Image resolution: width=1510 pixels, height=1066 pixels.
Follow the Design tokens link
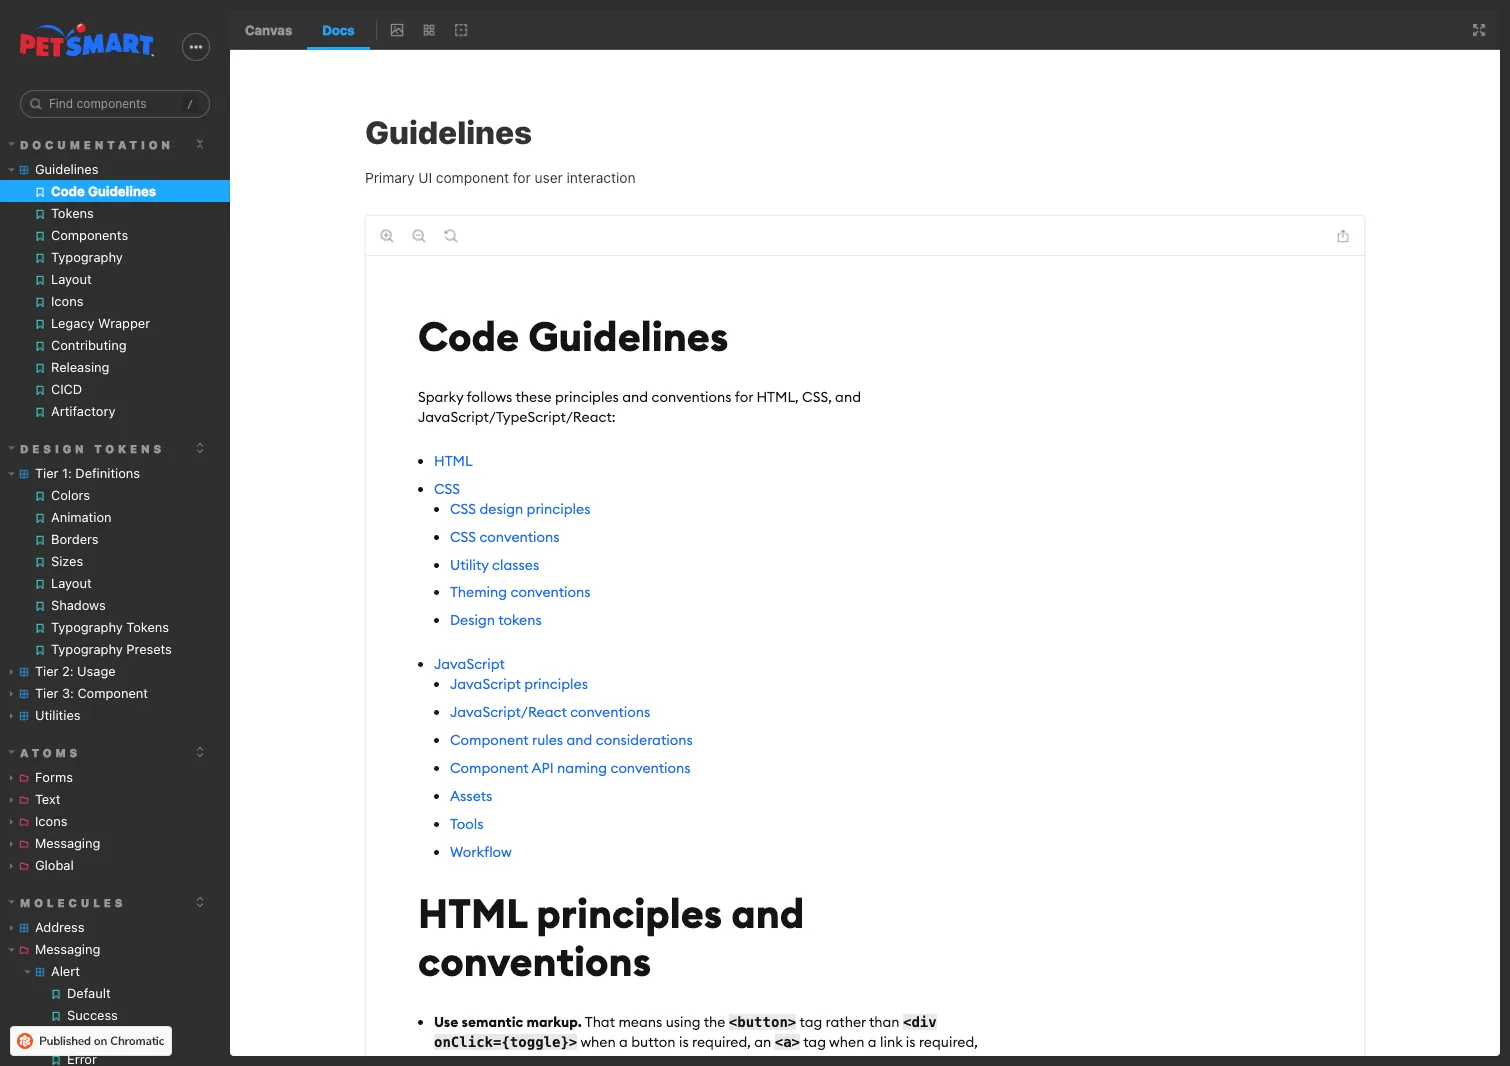[496, 620]
